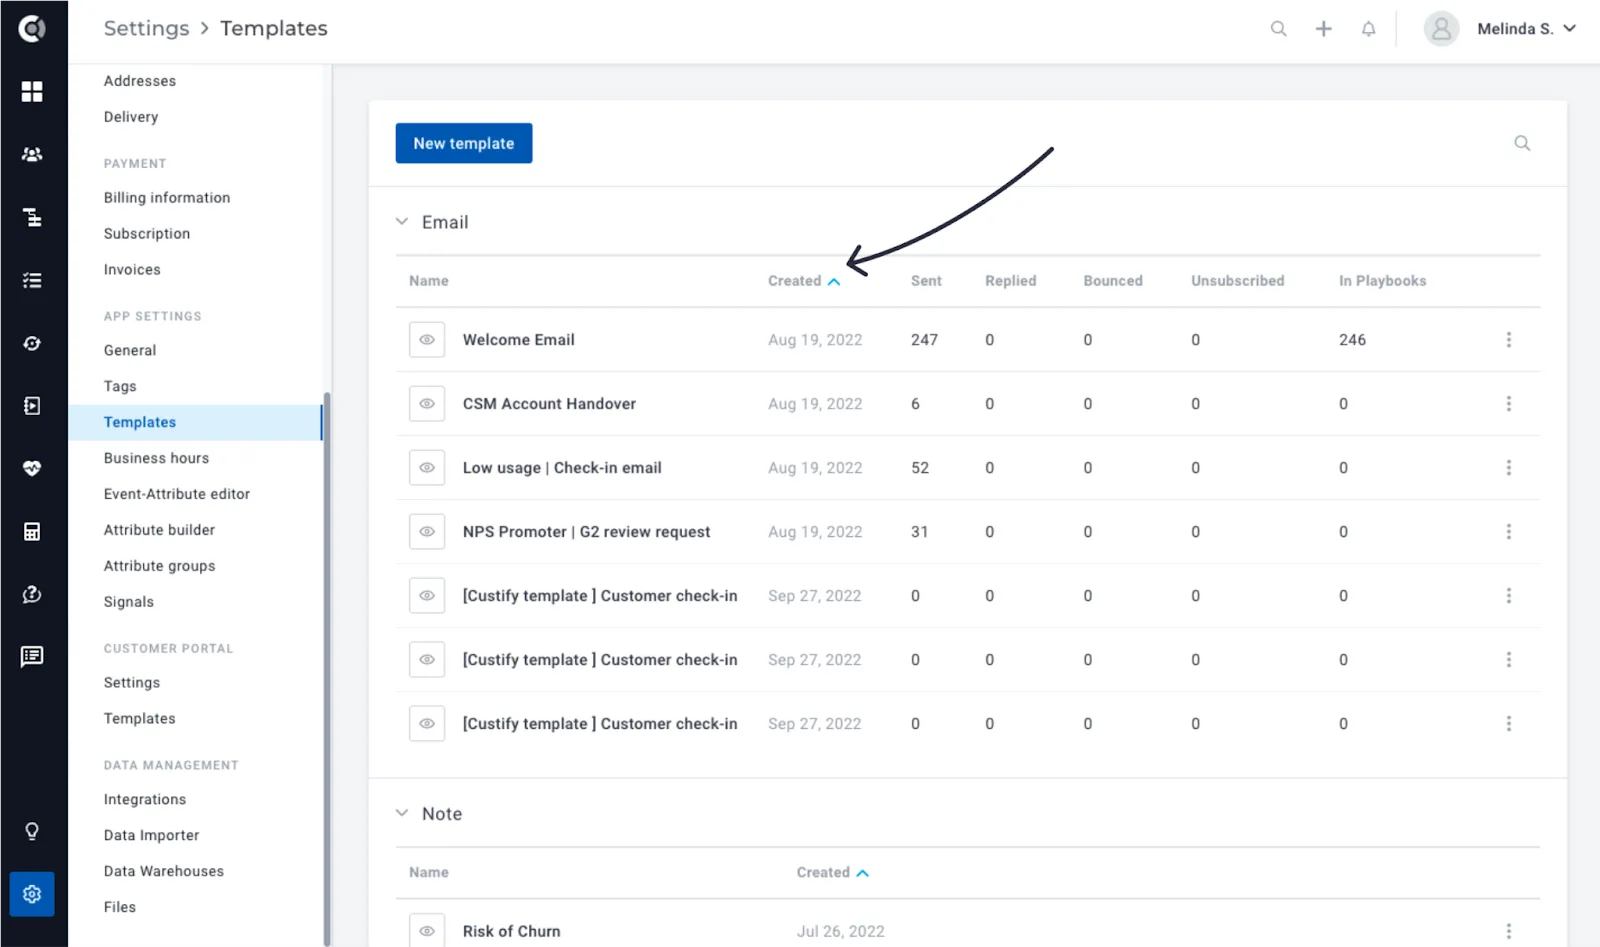
Task: Open the three-dot menu for Welcome Email
Action: [x=1508, y=340]
